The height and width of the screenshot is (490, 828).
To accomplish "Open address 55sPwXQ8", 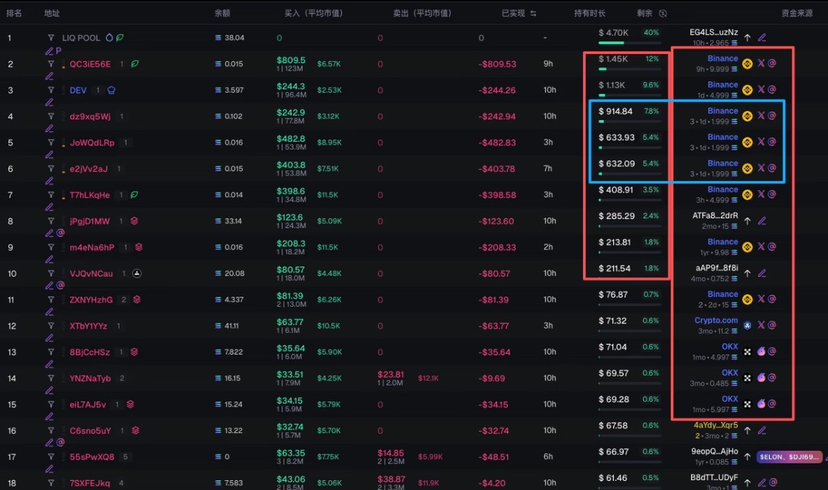I will tap(91, 457).
